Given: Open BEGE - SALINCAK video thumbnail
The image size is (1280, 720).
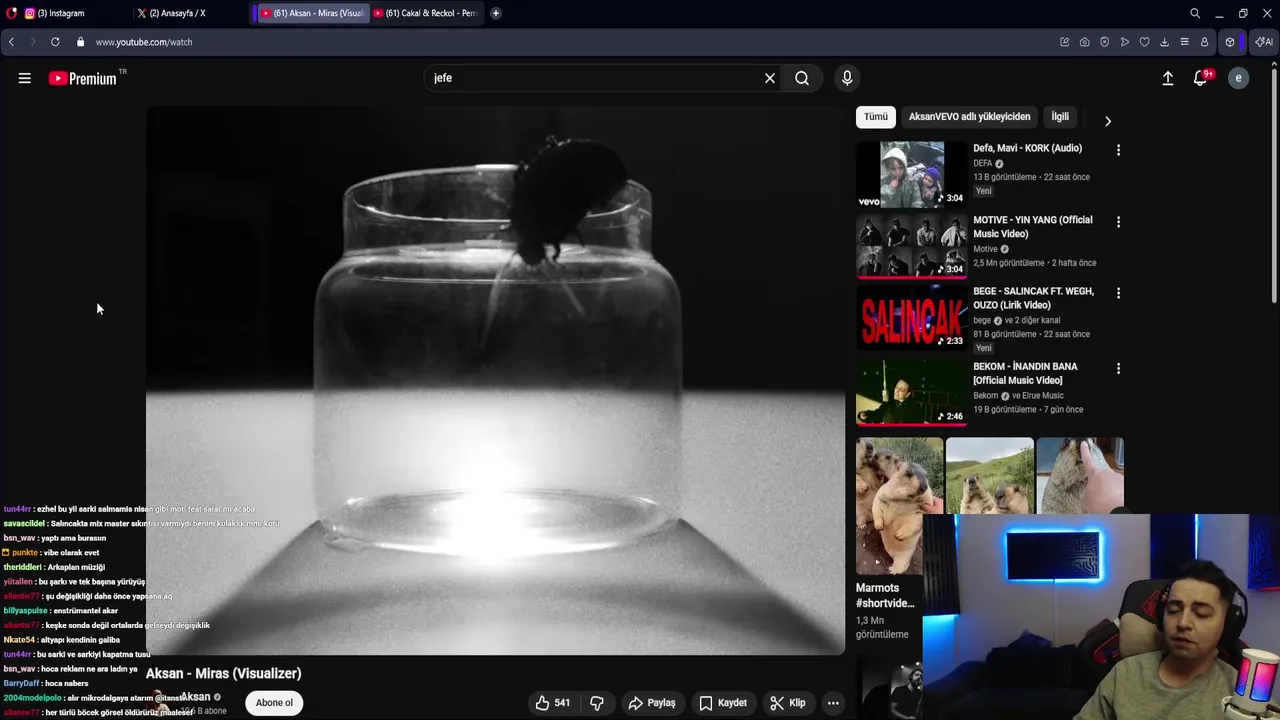Looking at the screenshot, I should point(912,317).
